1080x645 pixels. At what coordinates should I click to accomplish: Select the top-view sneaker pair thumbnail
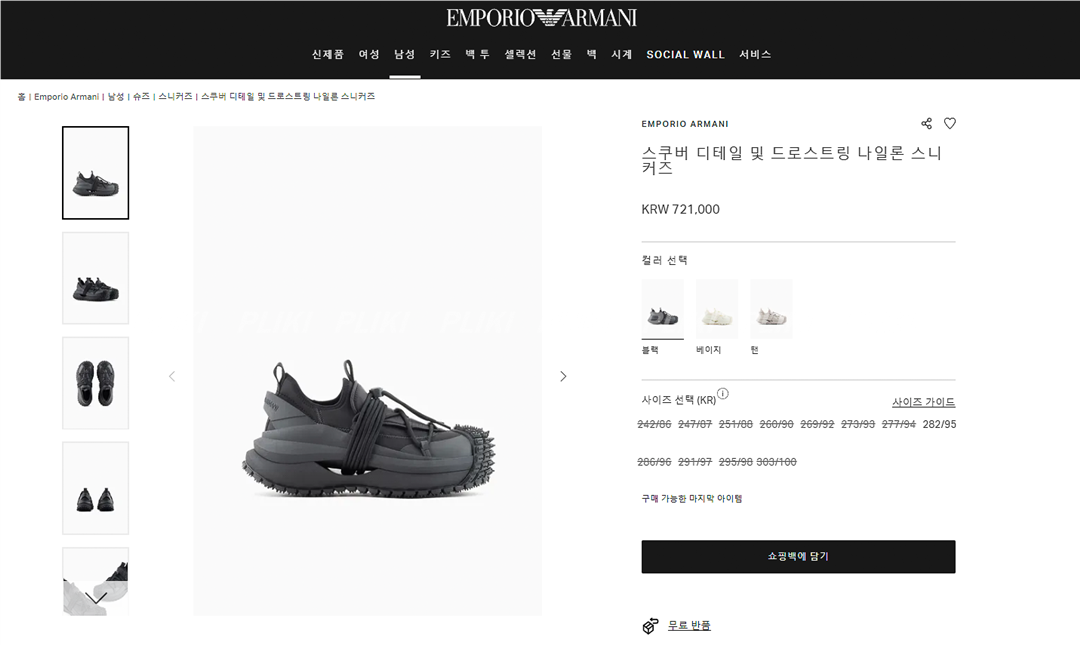(x=96, y=383)
